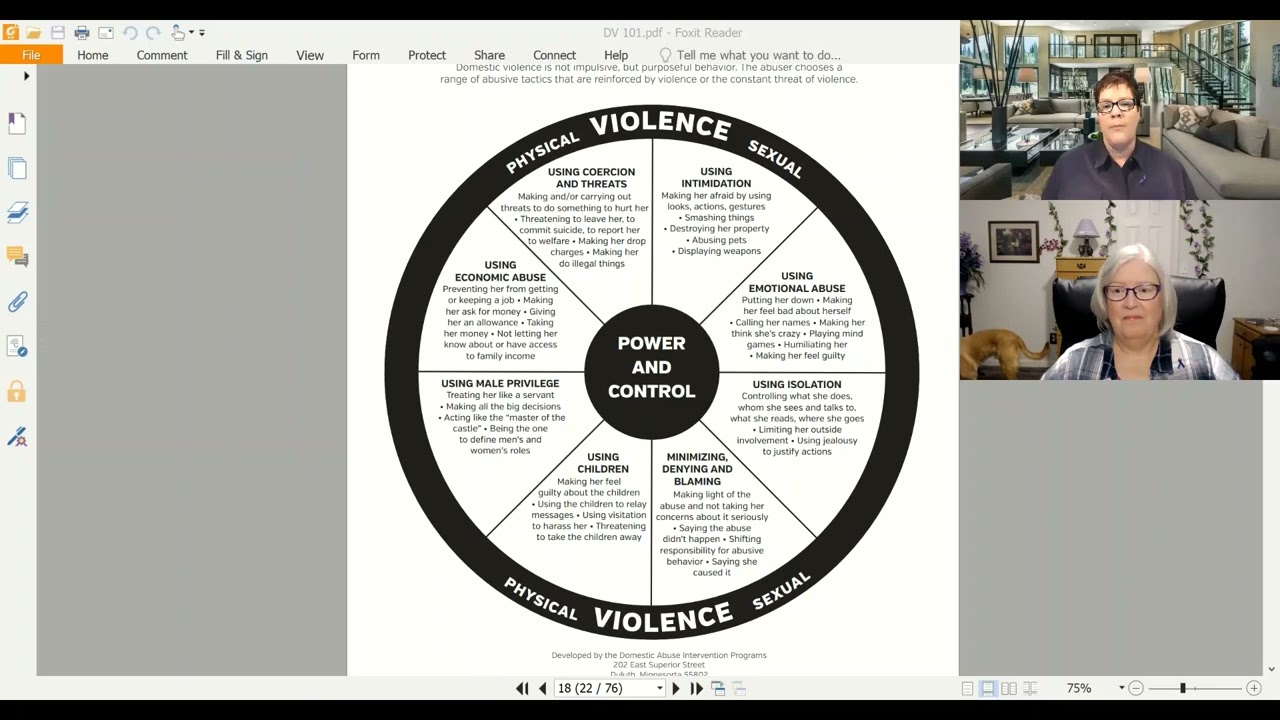Switch to the Home tab

(93, 55)
